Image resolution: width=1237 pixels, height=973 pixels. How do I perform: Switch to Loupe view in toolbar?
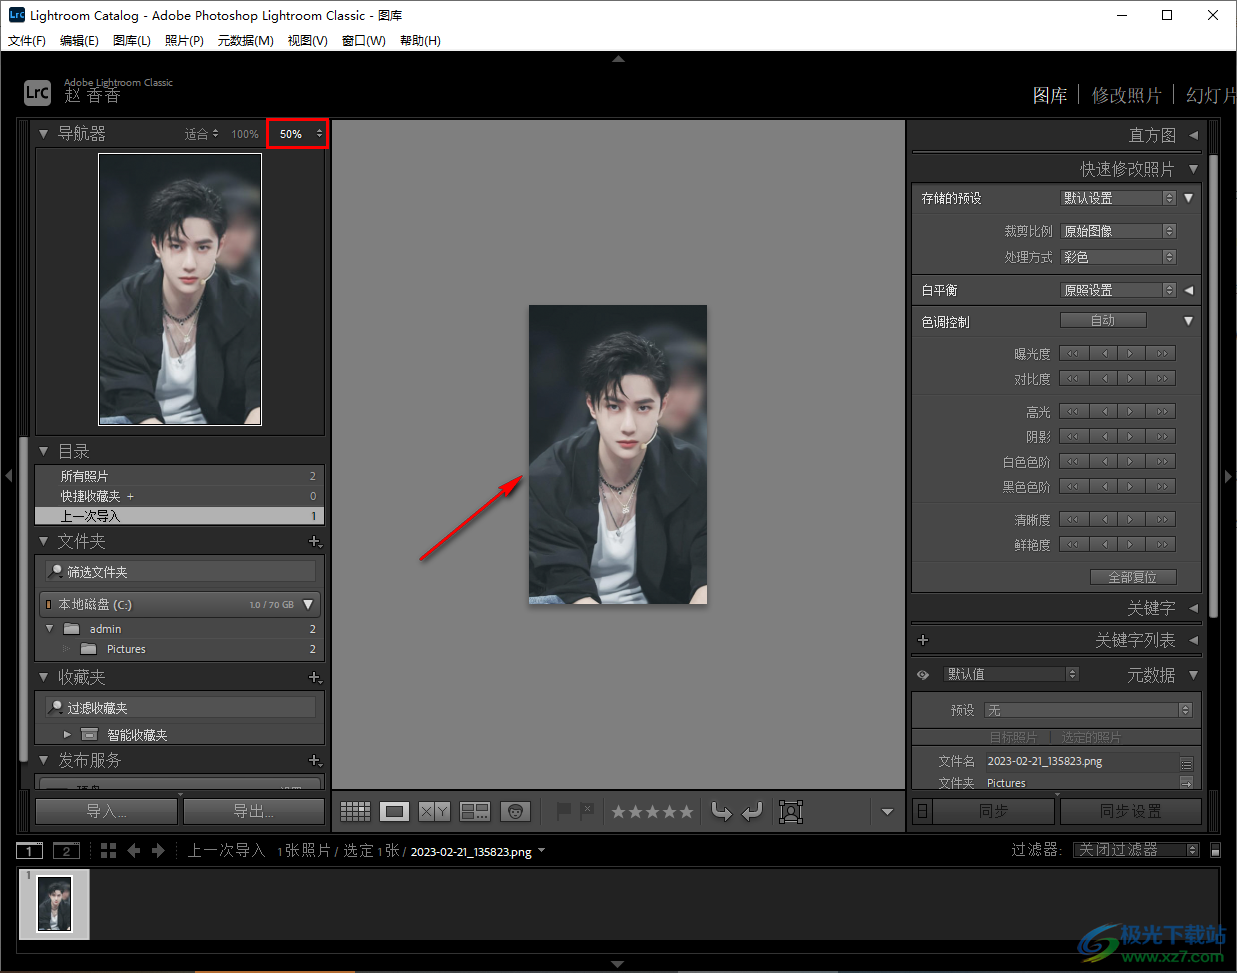click(394, 811)
